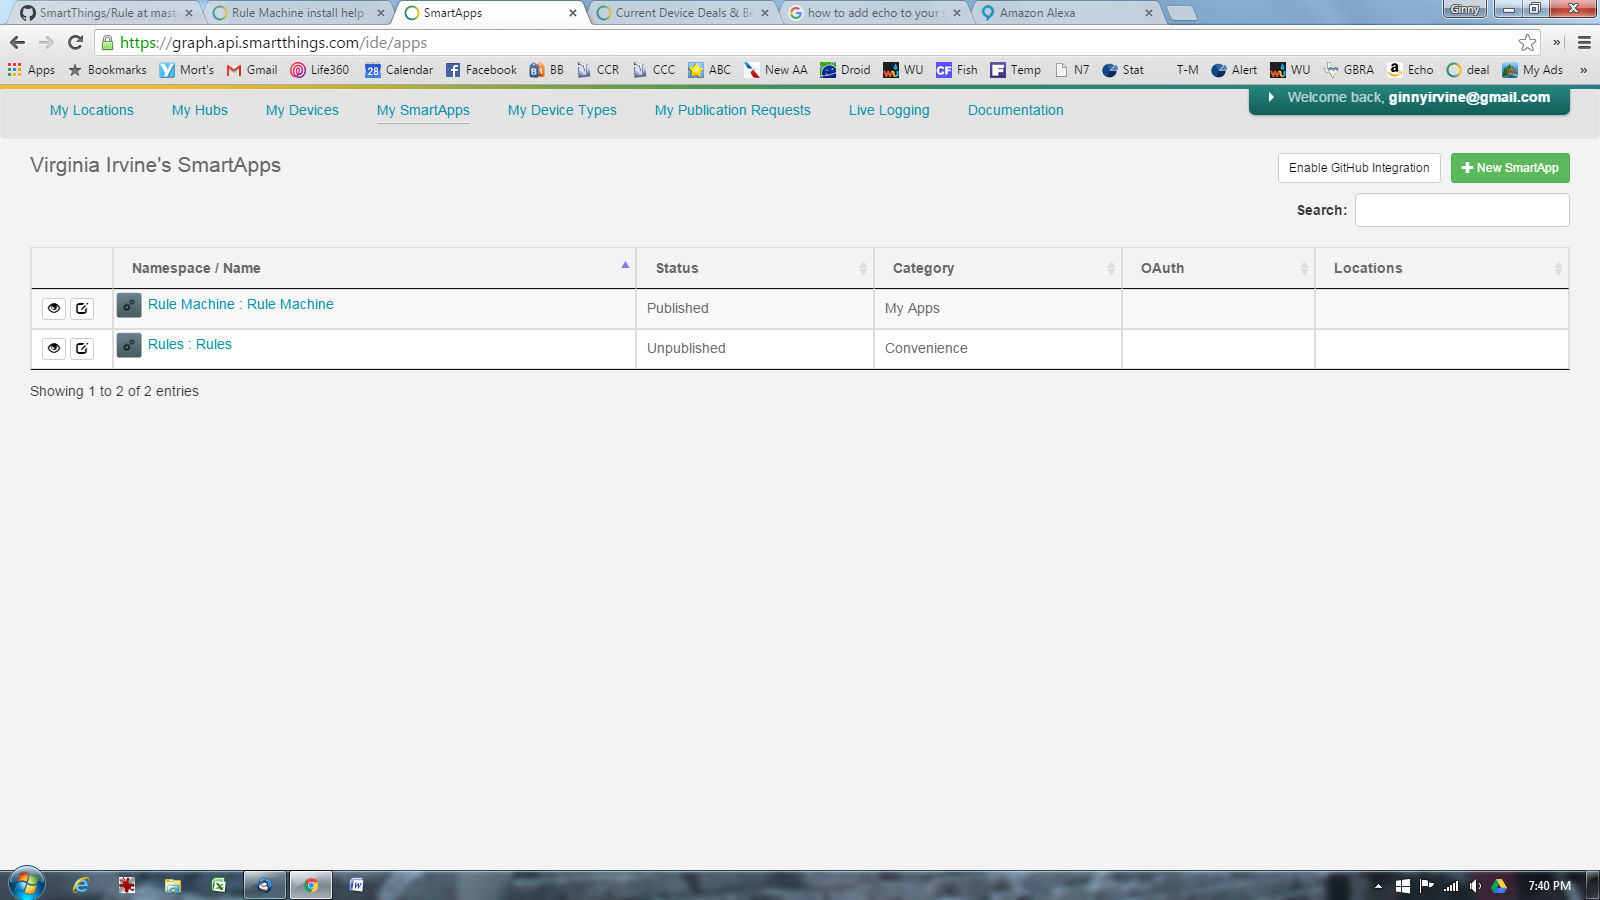Open the Droid bookmark
This screenshot has width=1600, height=900.
coord(845,70)
